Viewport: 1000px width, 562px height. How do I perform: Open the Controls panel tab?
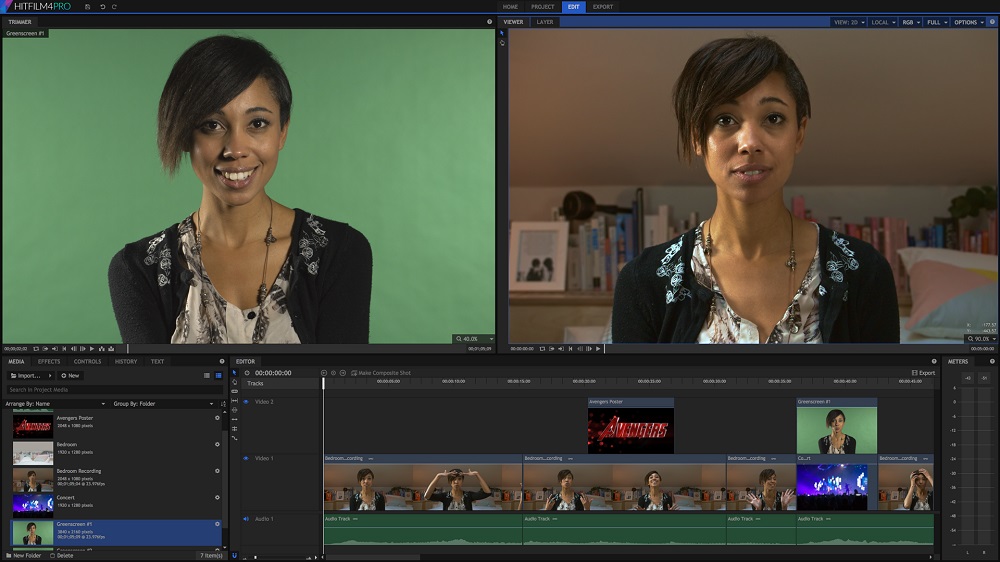tap(87, 362)
